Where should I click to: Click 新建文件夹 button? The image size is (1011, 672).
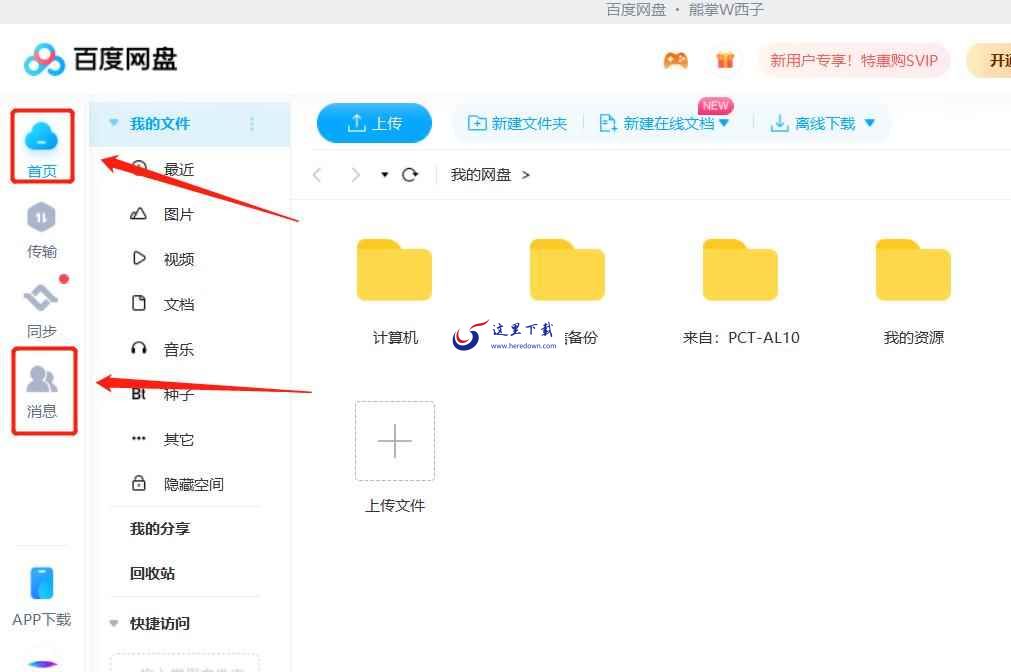pyautogui.click(x=517, y=123)
